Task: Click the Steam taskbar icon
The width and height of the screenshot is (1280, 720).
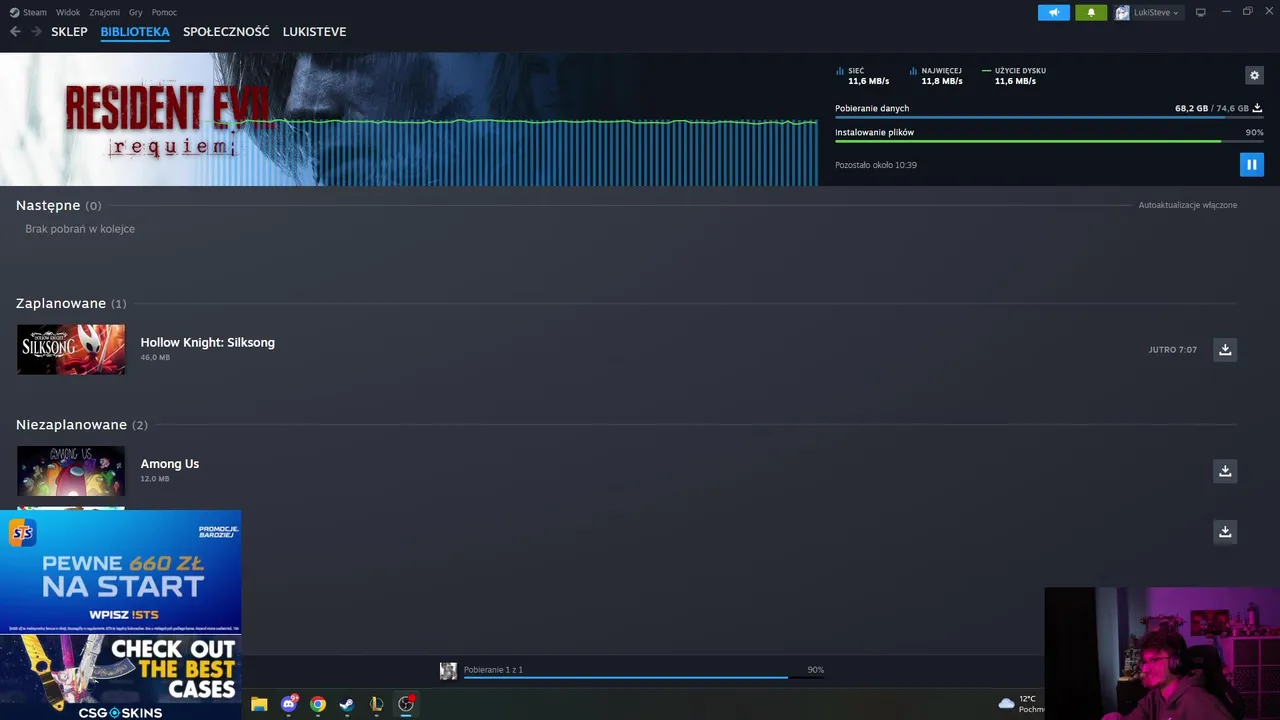Action: (347, 704)
